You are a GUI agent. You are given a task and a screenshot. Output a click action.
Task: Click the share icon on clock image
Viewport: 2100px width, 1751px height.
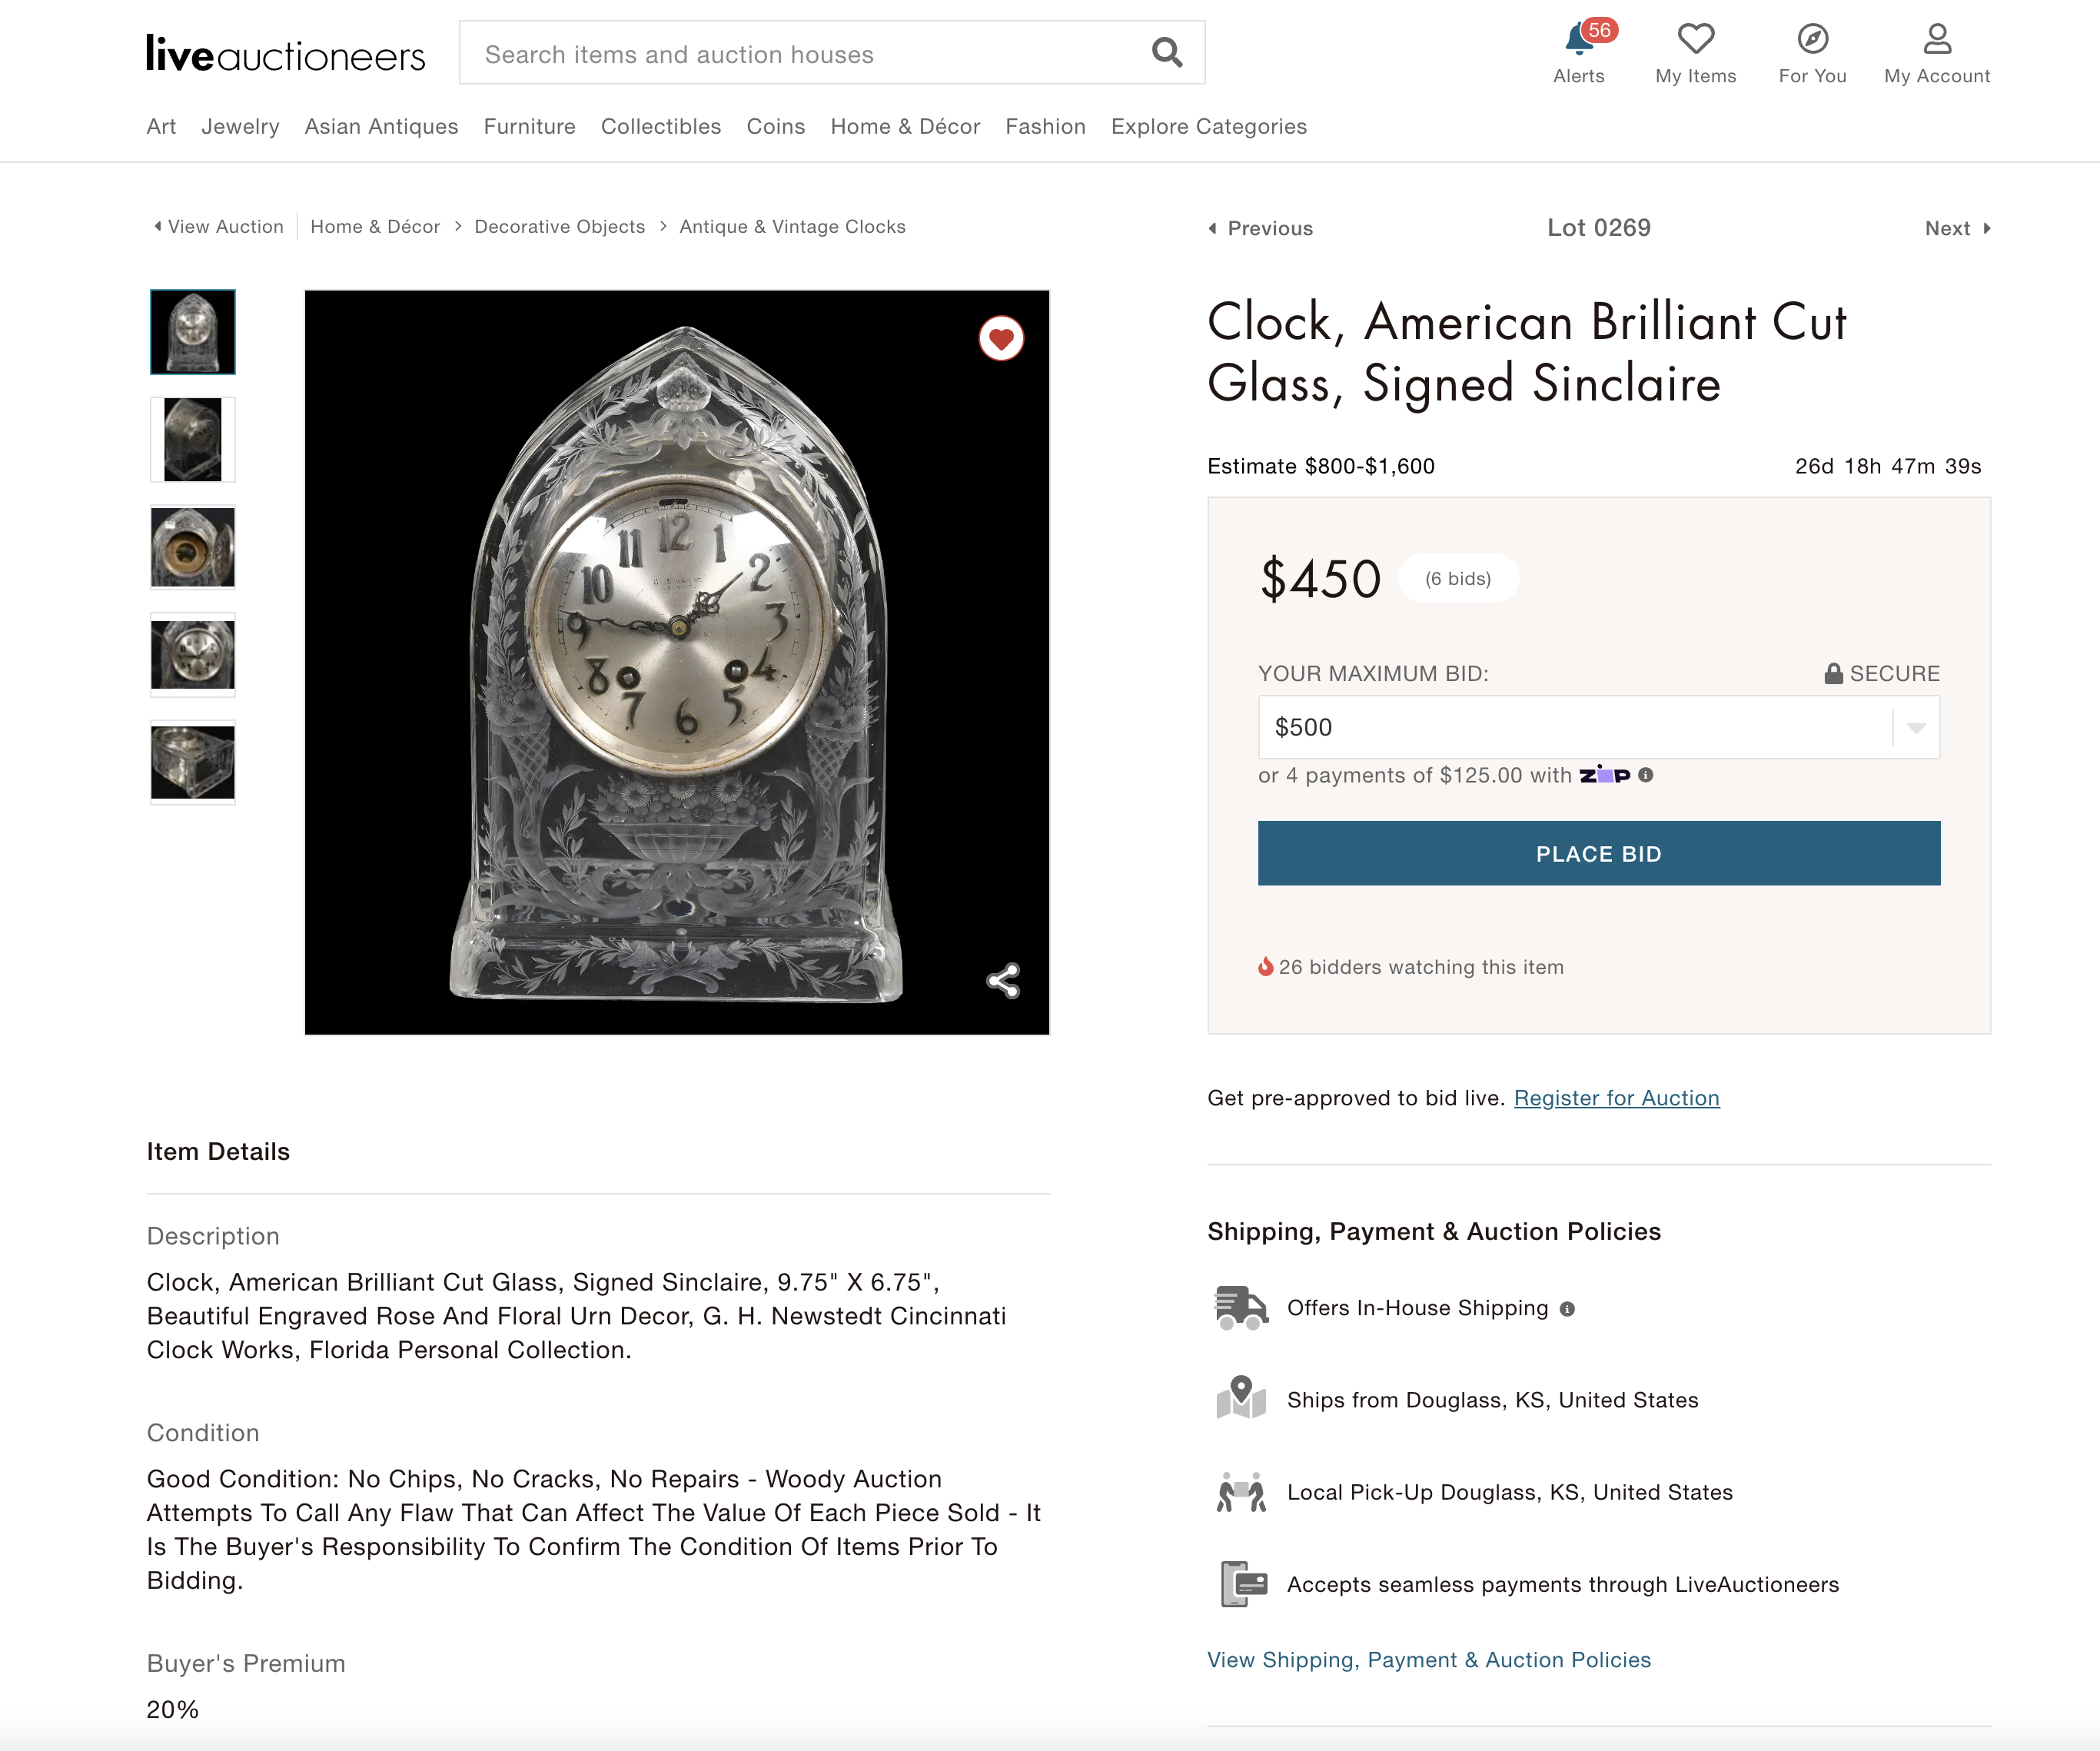[1003, 981]
